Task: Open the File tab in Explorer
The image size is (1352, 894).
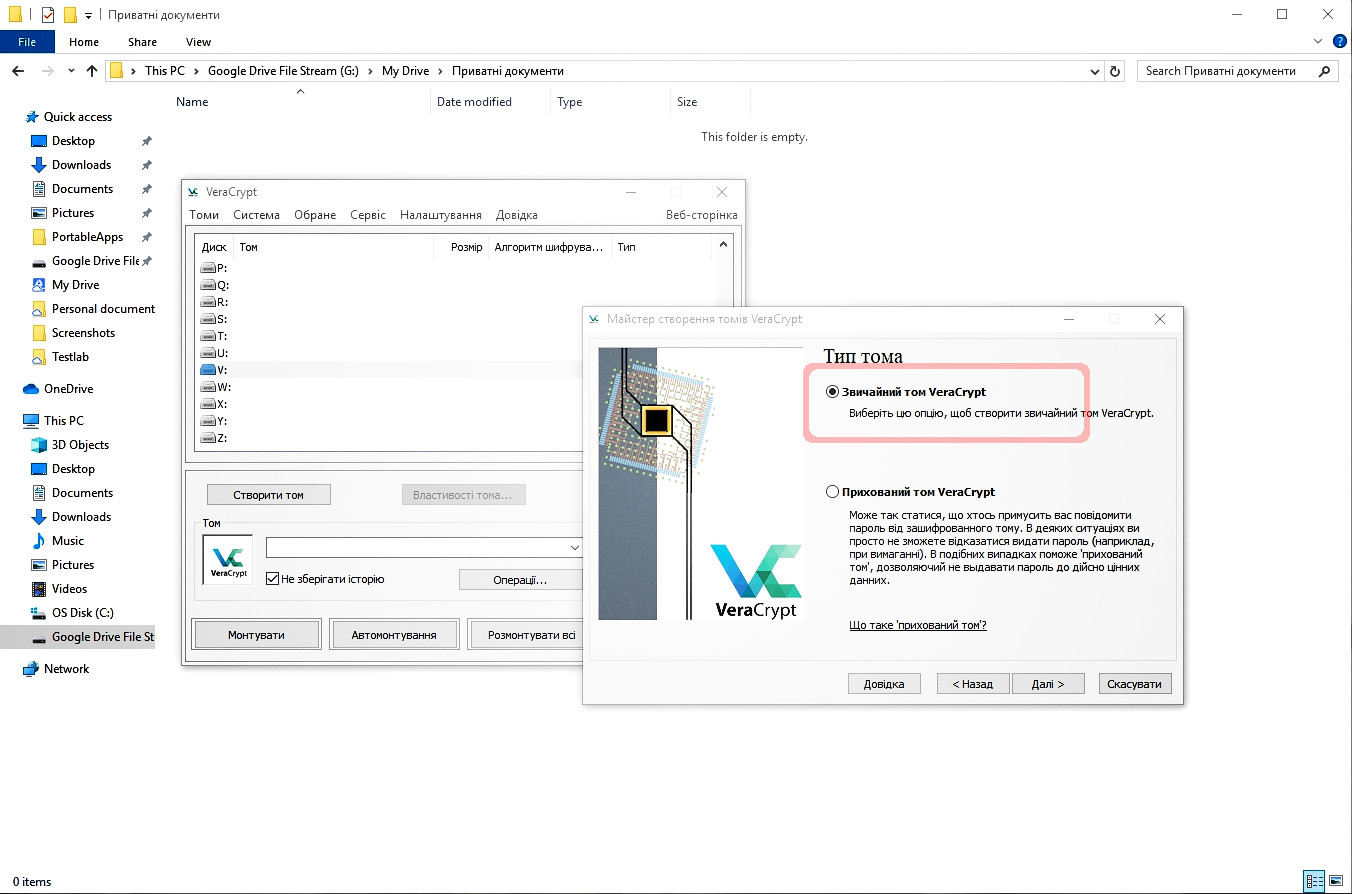Action: (x=27, y=42)
